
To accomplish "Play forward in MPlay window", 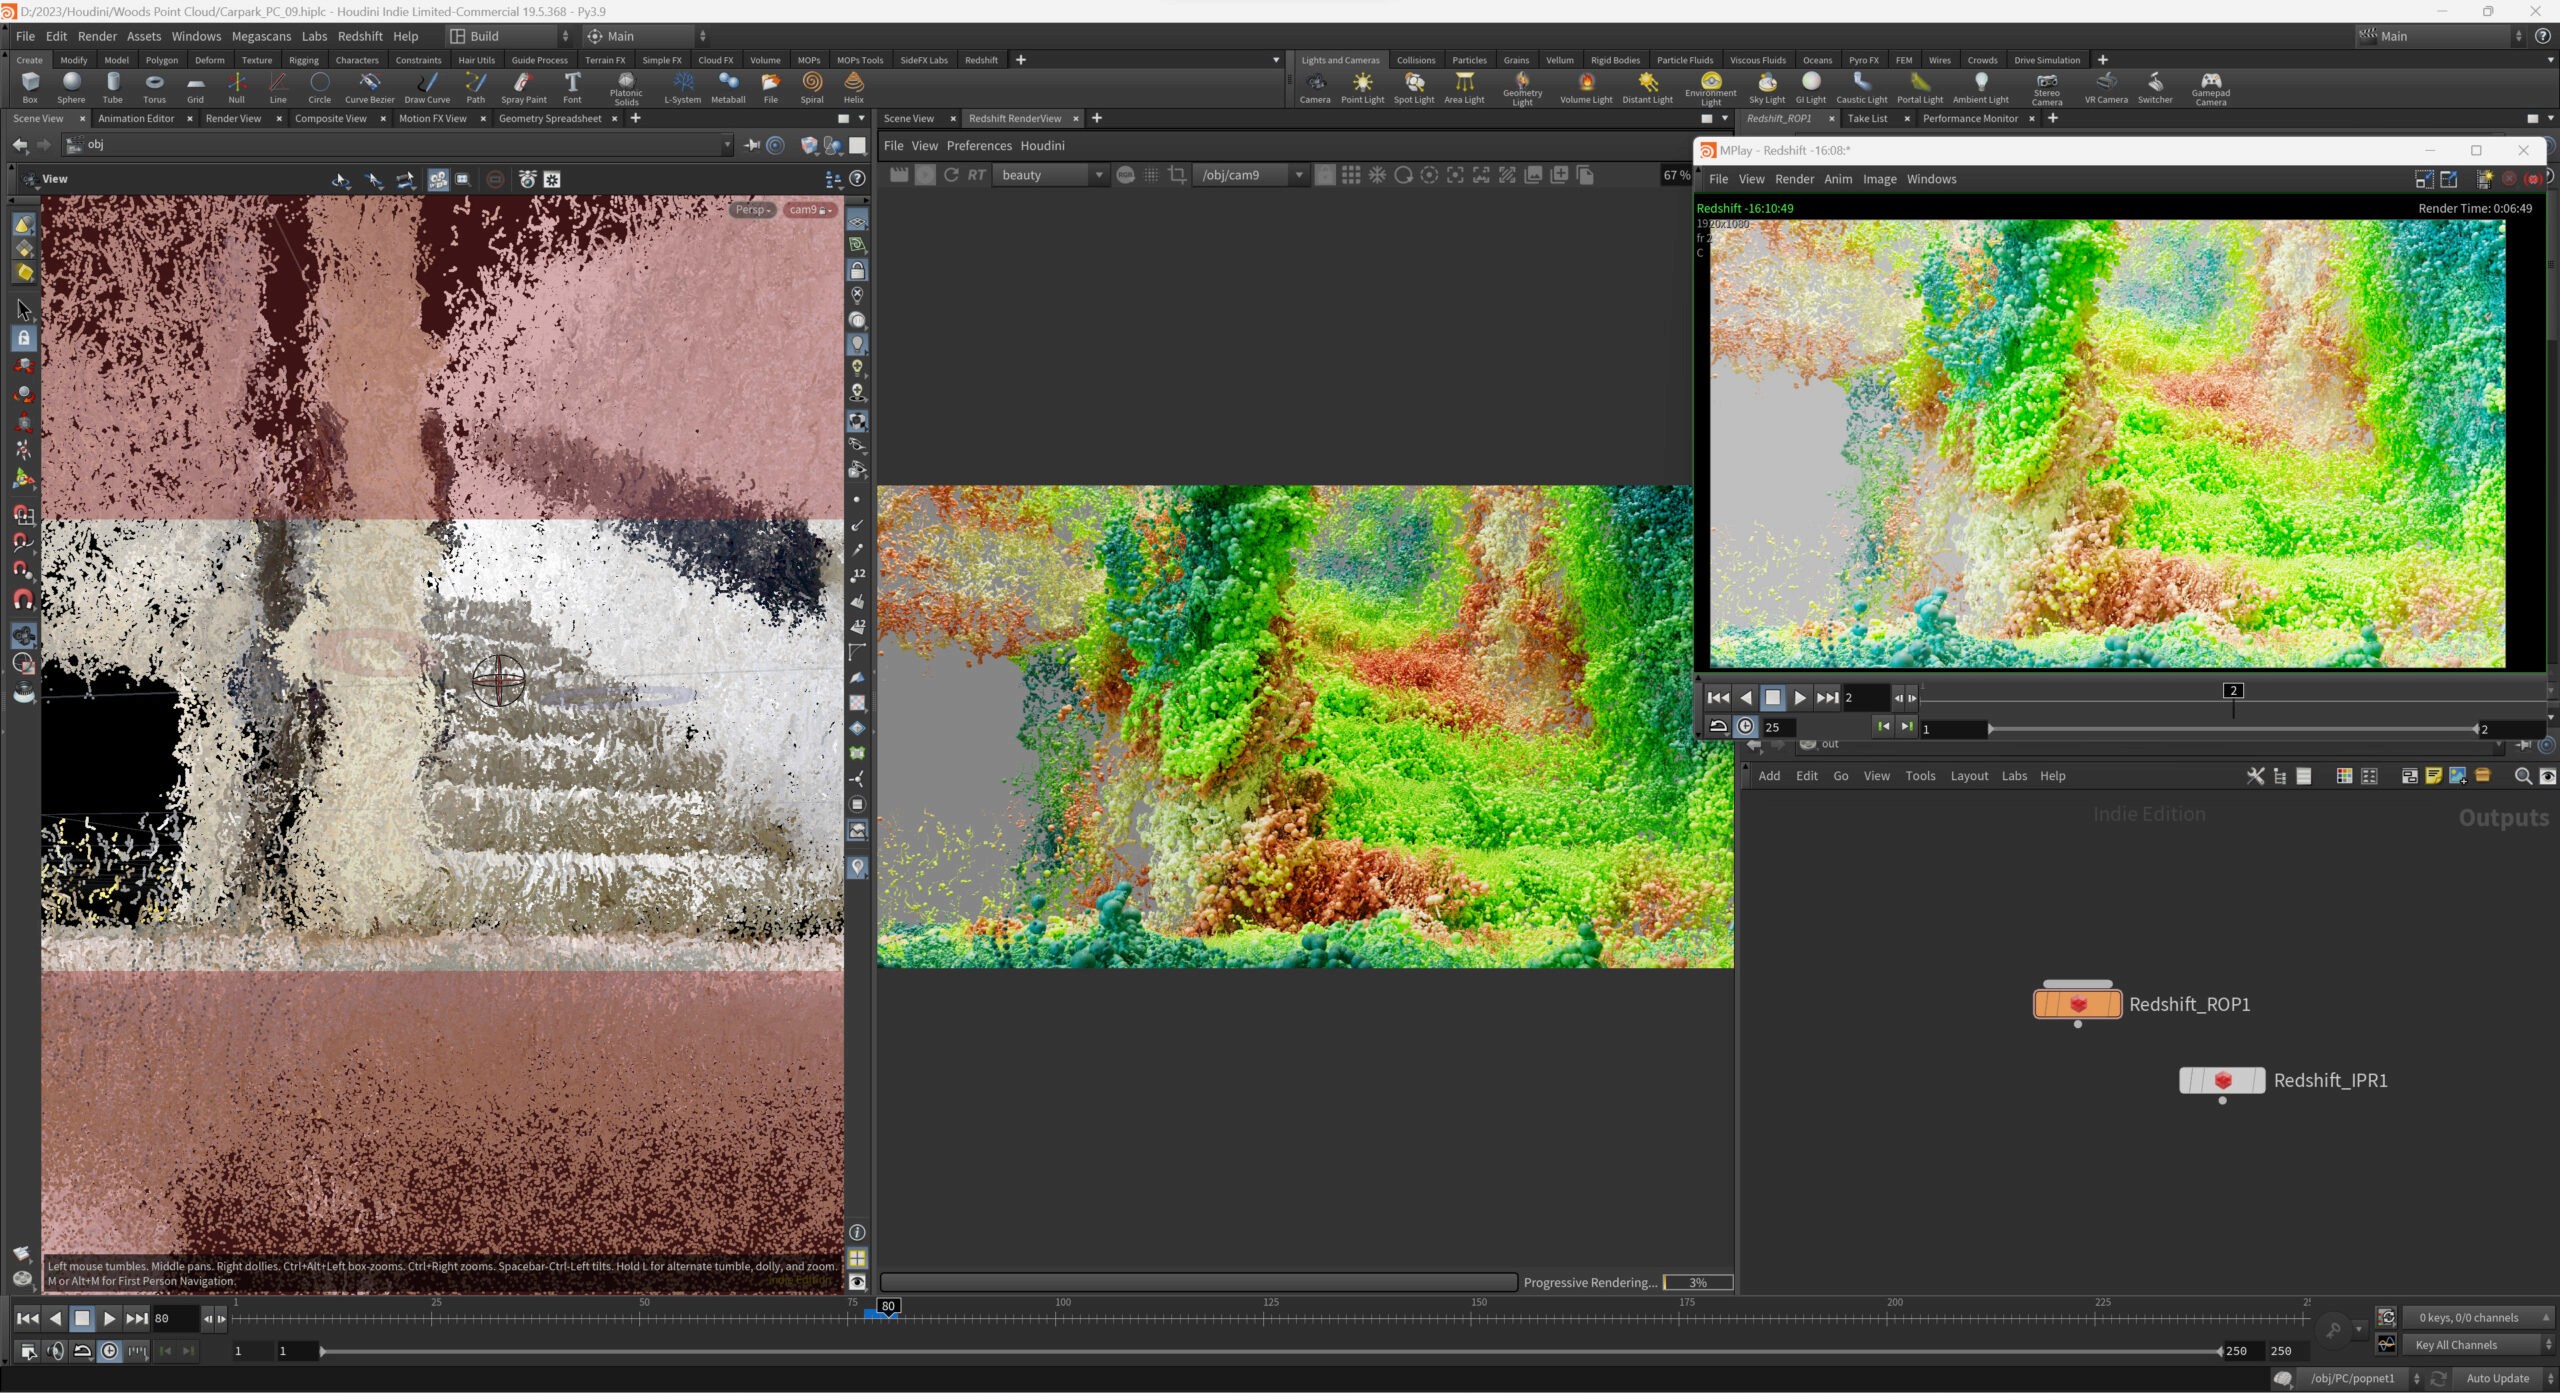I will pos(1799,698).
